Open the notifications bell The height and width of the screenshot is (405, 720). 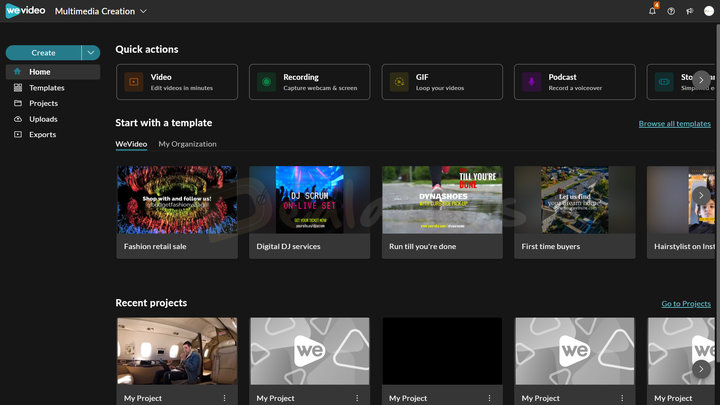point(652,11)
